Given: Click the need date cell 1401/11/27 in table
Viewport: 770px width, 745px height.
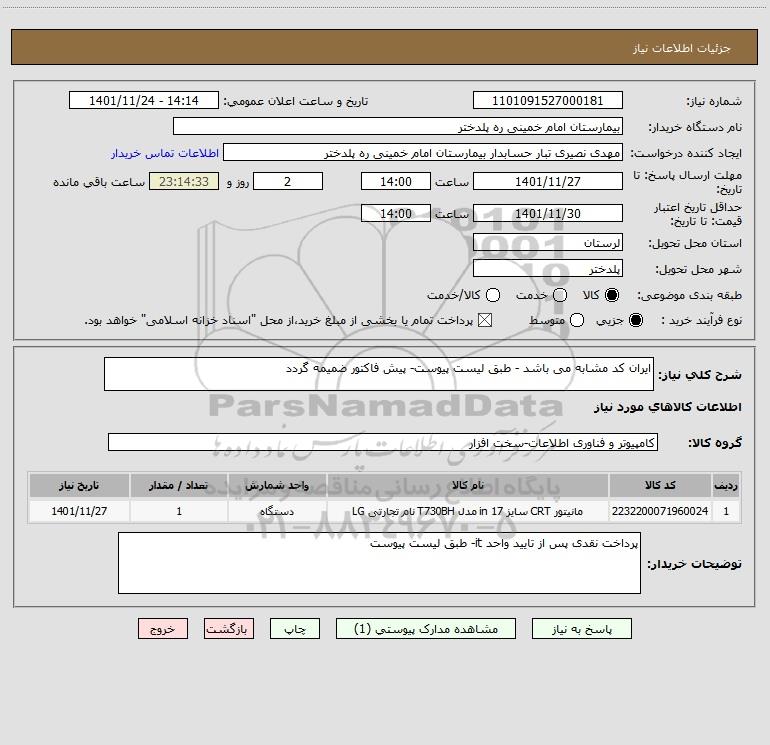Looking at the screenshot, I should coord(79,511).
